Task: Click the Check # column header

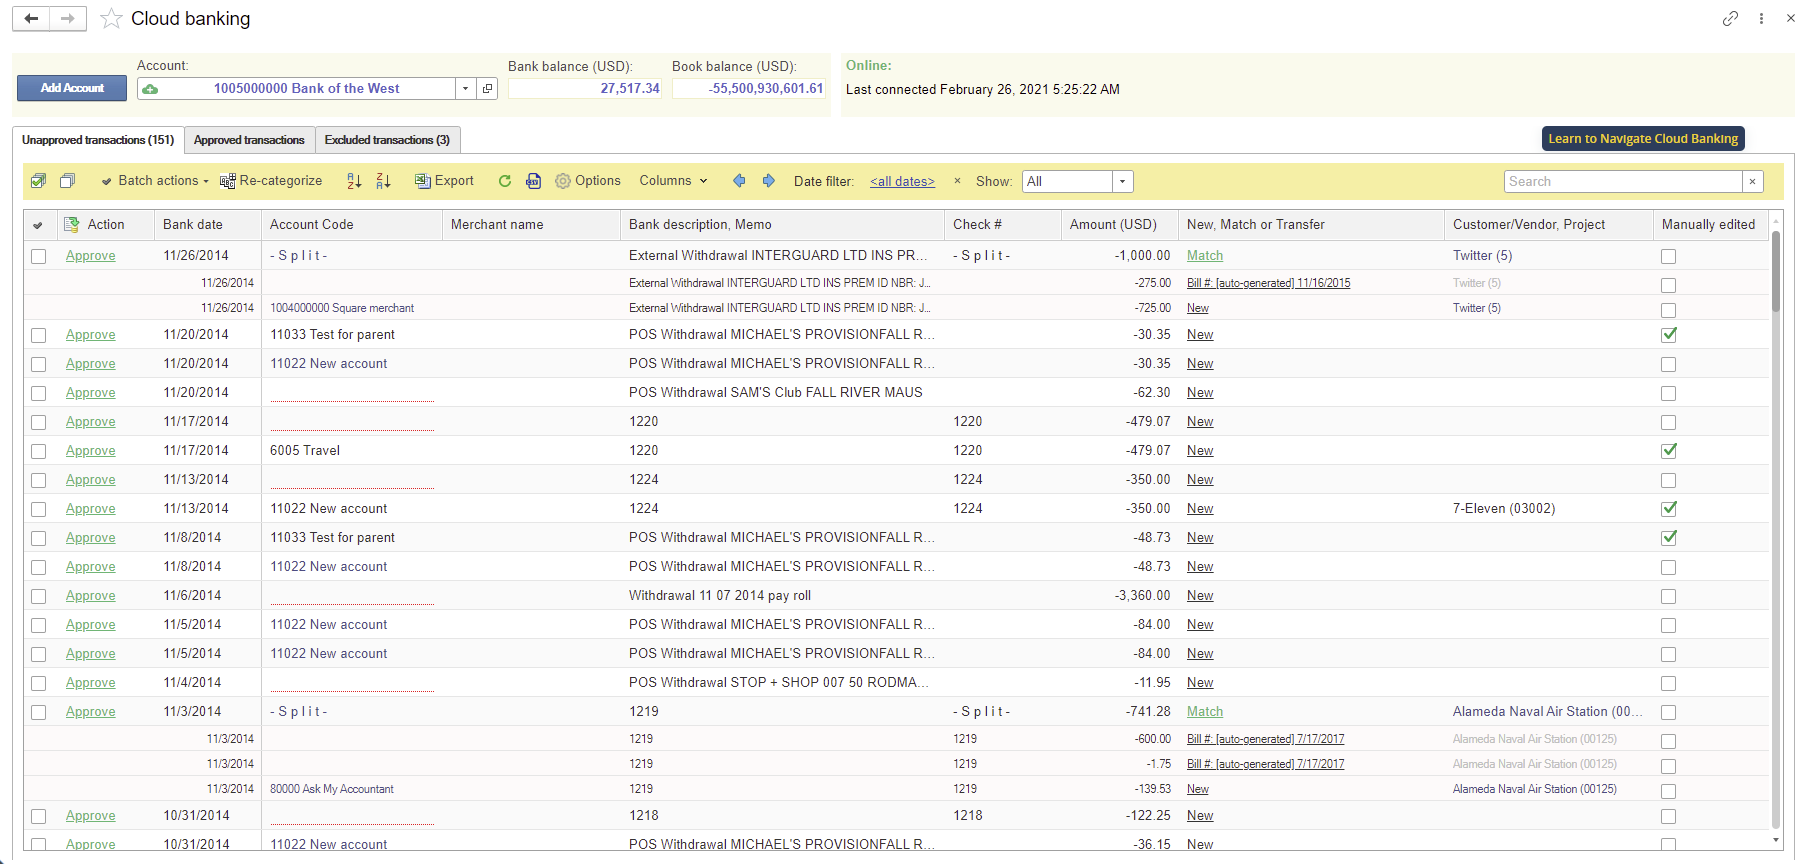Action: (1003, 225)
